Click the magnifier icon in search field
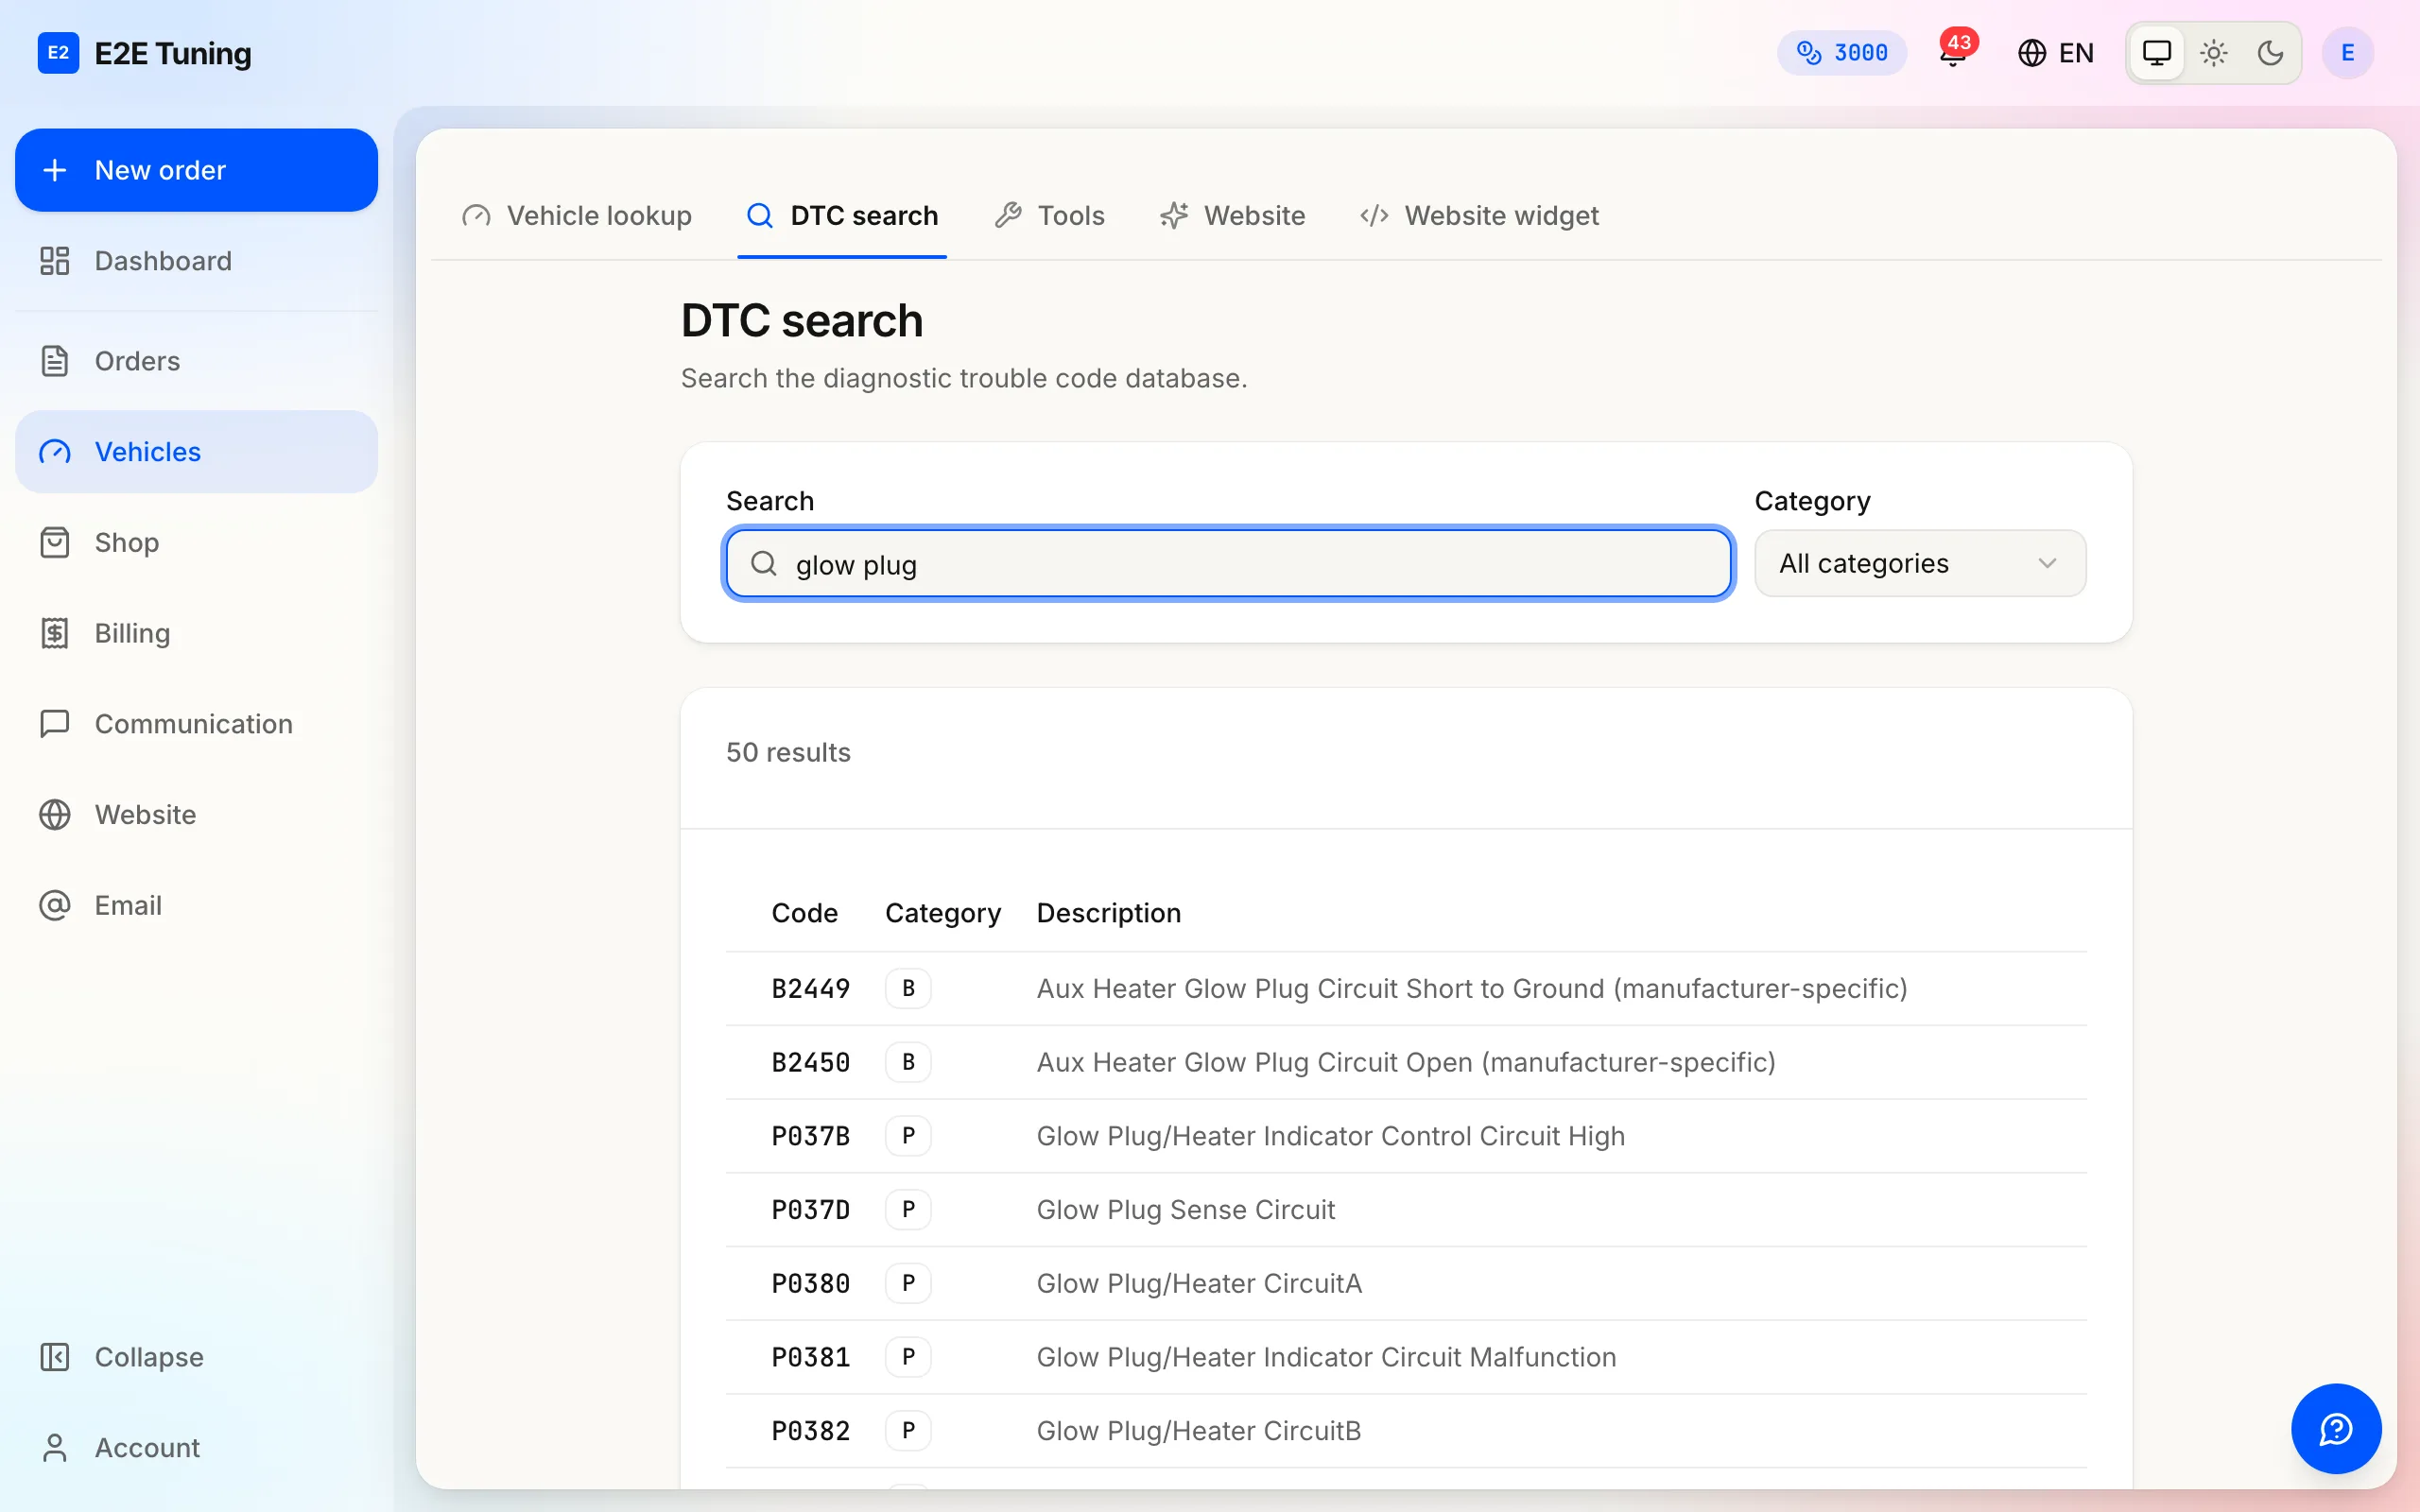This screenshot has height=1512, width=2420. pyautogui.click(x=764, y=564)
